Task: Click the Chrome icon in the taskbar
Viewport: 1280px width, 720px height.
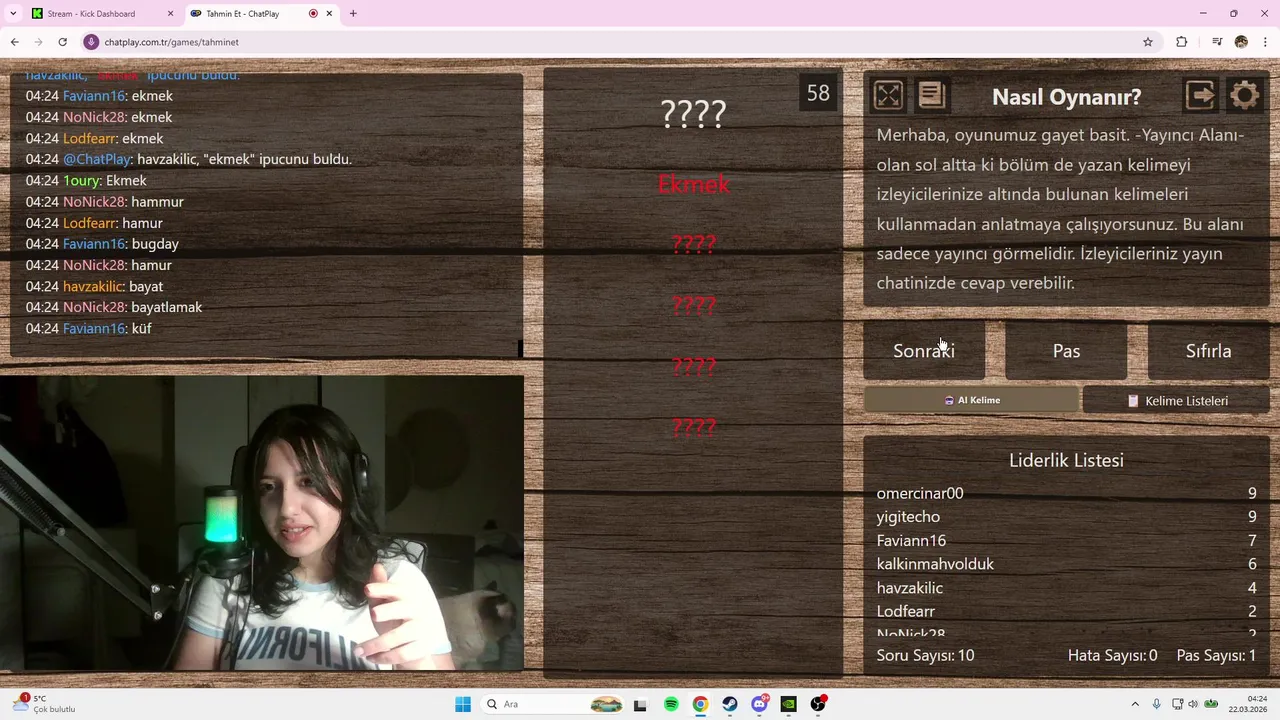Action: coord(700,704)
